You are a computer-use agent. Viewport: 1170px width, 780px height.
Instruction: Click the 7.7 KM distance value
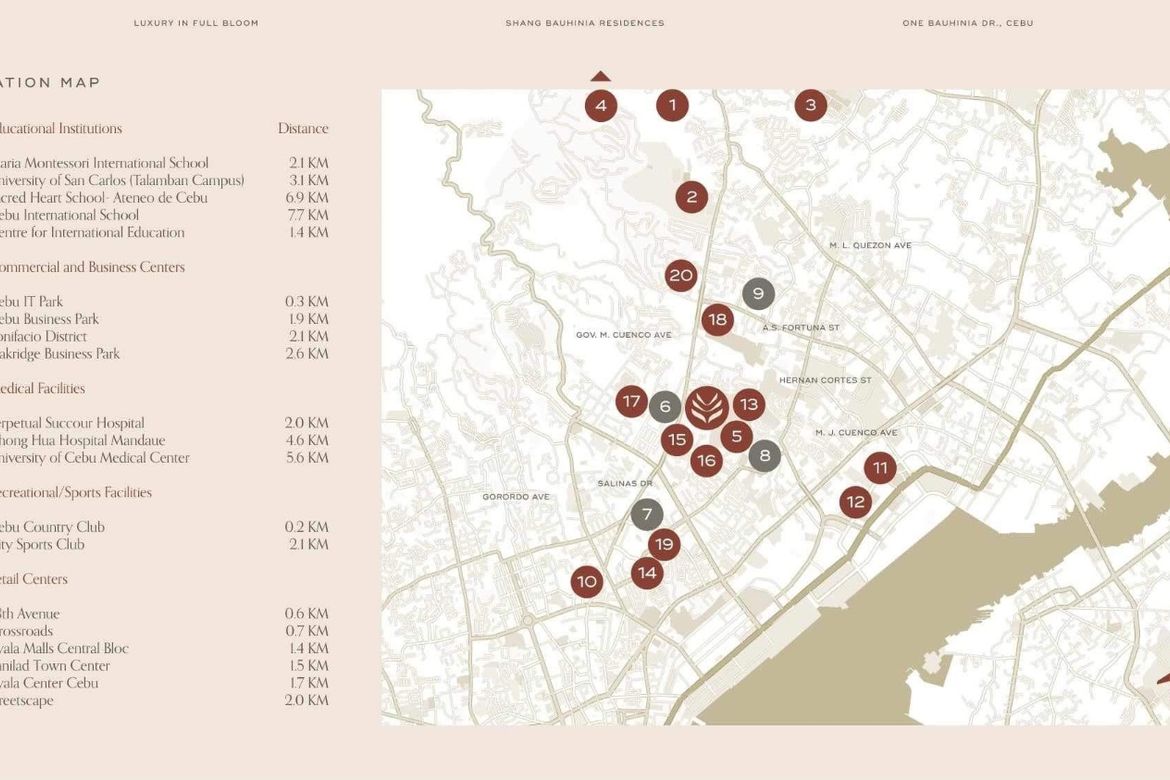point(307,215)
